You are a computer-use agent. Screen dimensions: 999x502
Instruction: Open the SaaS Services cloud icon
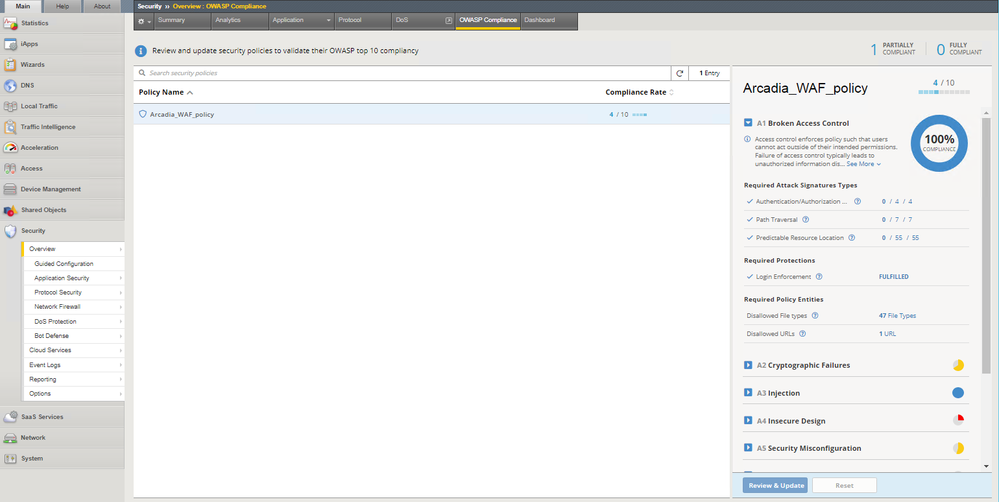(10, 417)
